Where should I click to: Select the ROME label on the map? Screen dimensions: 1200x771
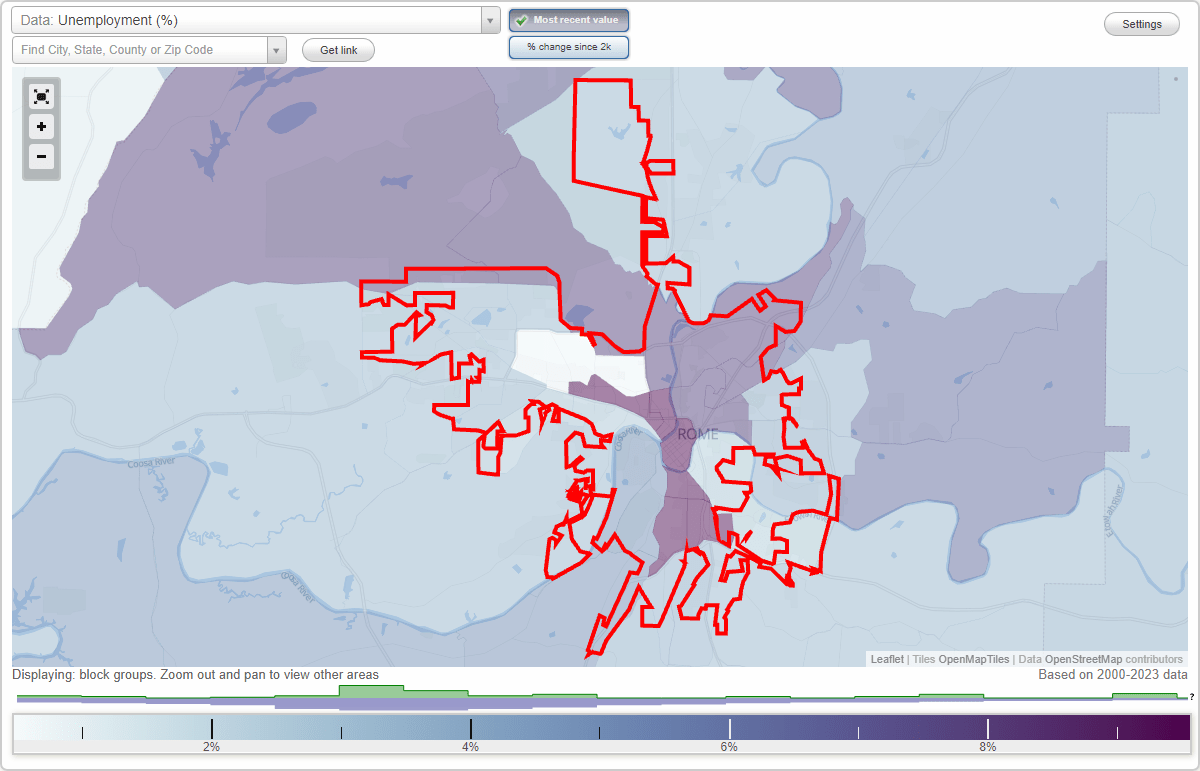tap(698, 433)
